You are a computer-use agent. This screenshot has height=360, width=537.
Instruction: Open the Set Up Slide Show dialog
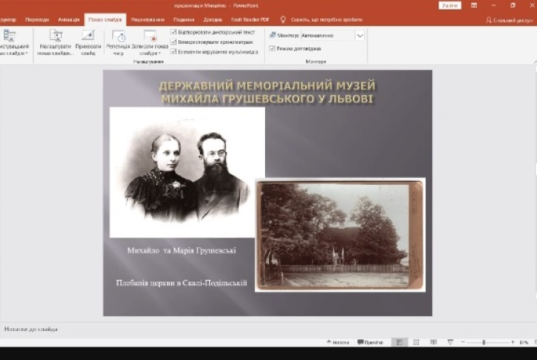pyautogui.click(x=55, y=42)
